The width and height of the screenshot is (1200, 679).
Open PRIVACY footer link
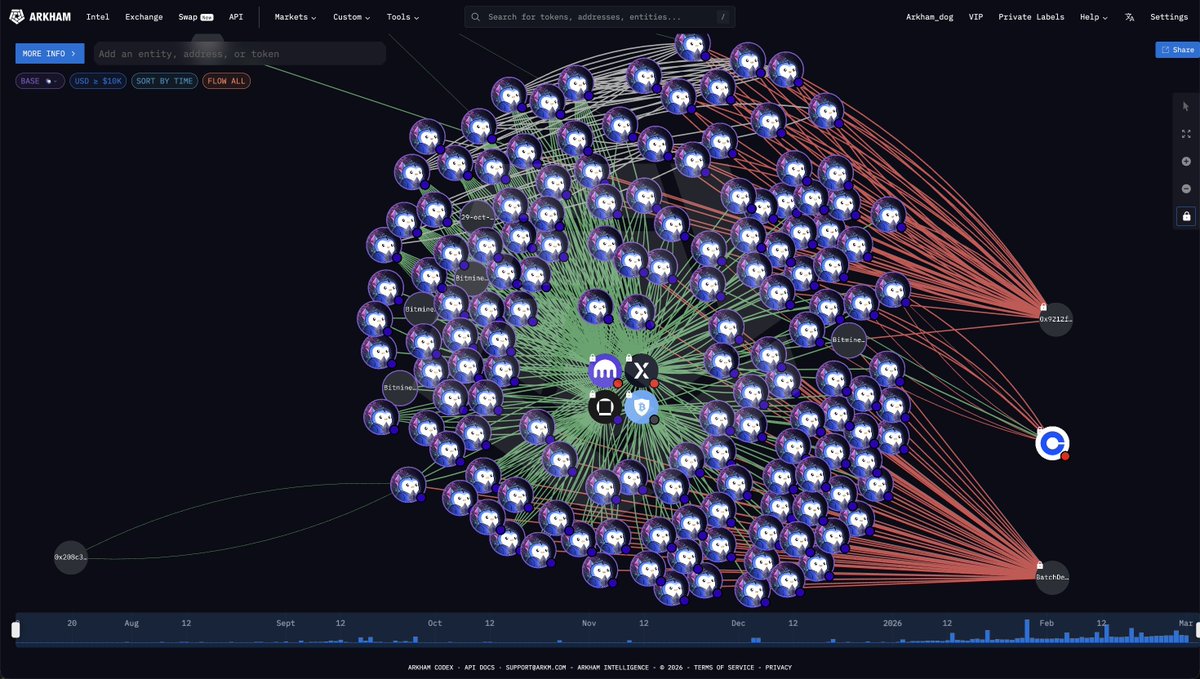point(777,667)
